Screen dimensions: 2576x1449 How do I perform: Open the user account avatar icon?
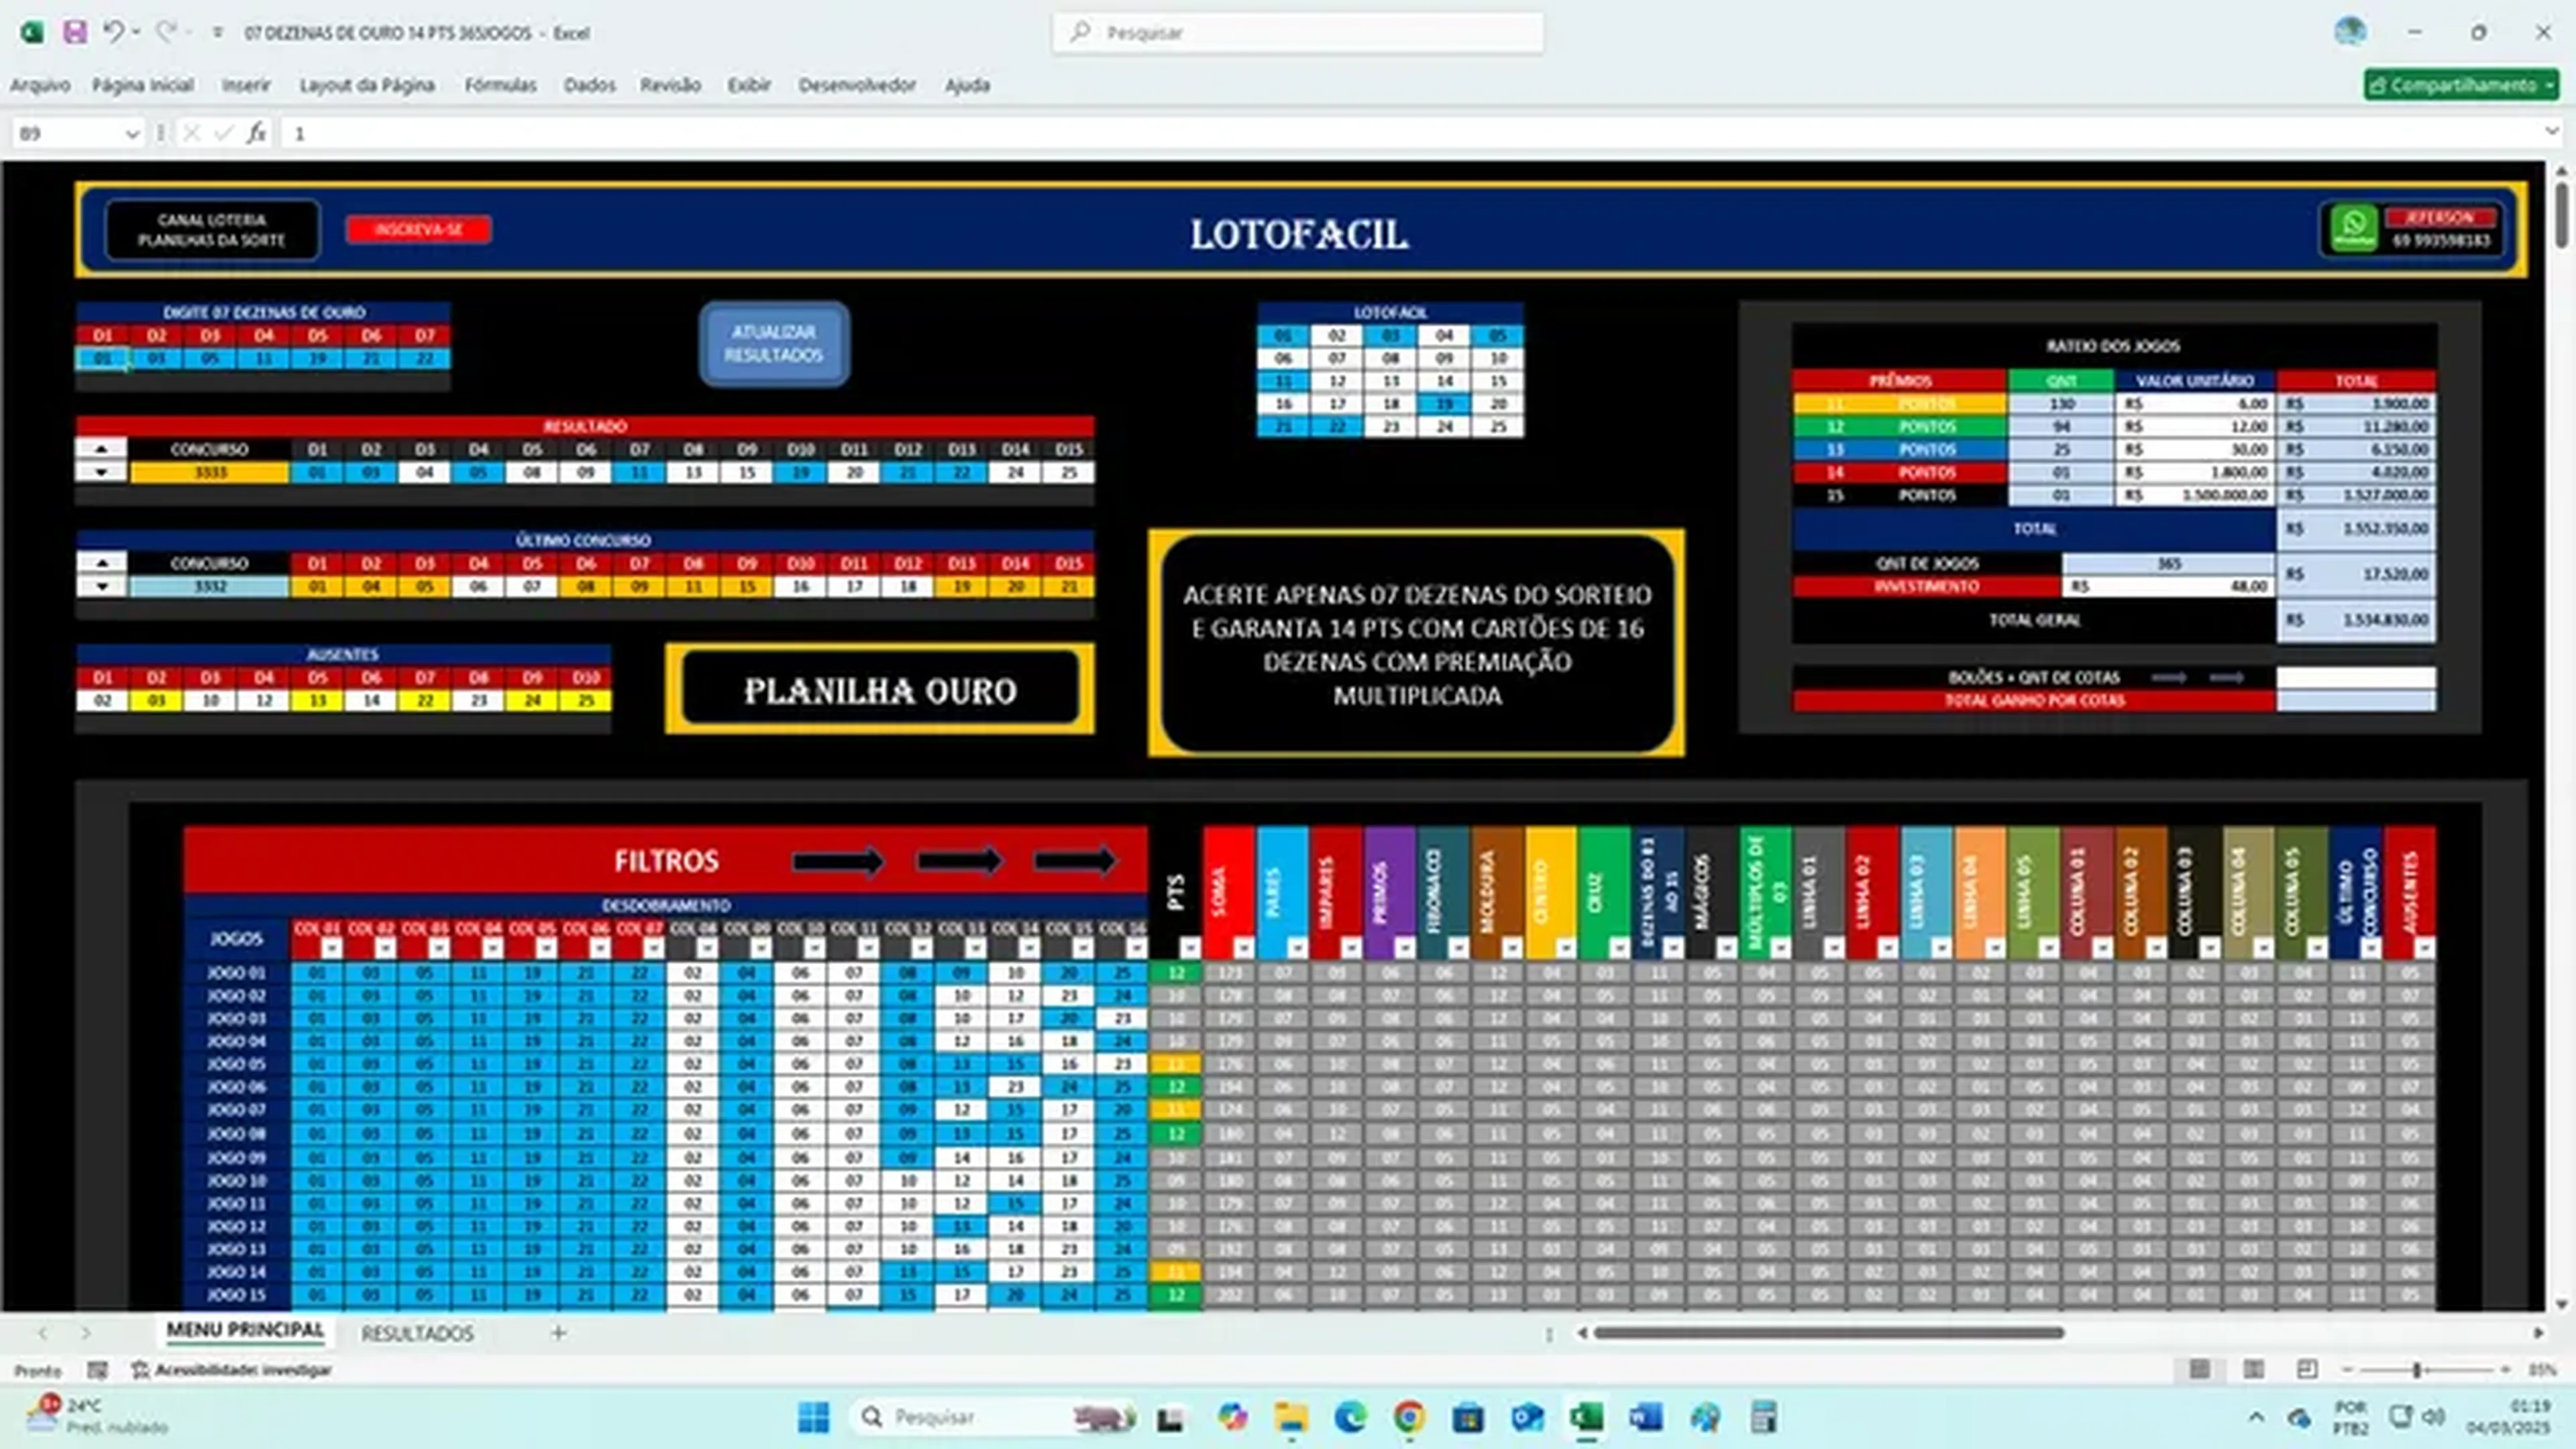tap(2350, 31)
